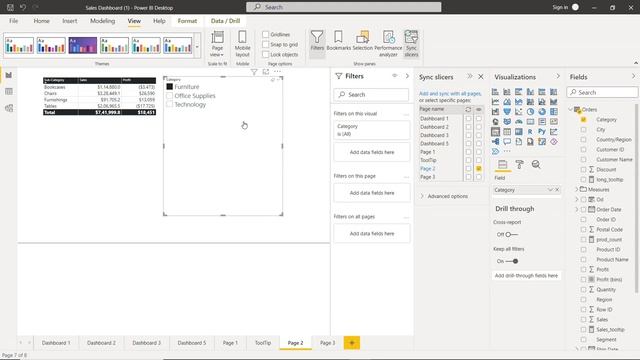Select the stacked bar chart visualization

tap(495, 92)
